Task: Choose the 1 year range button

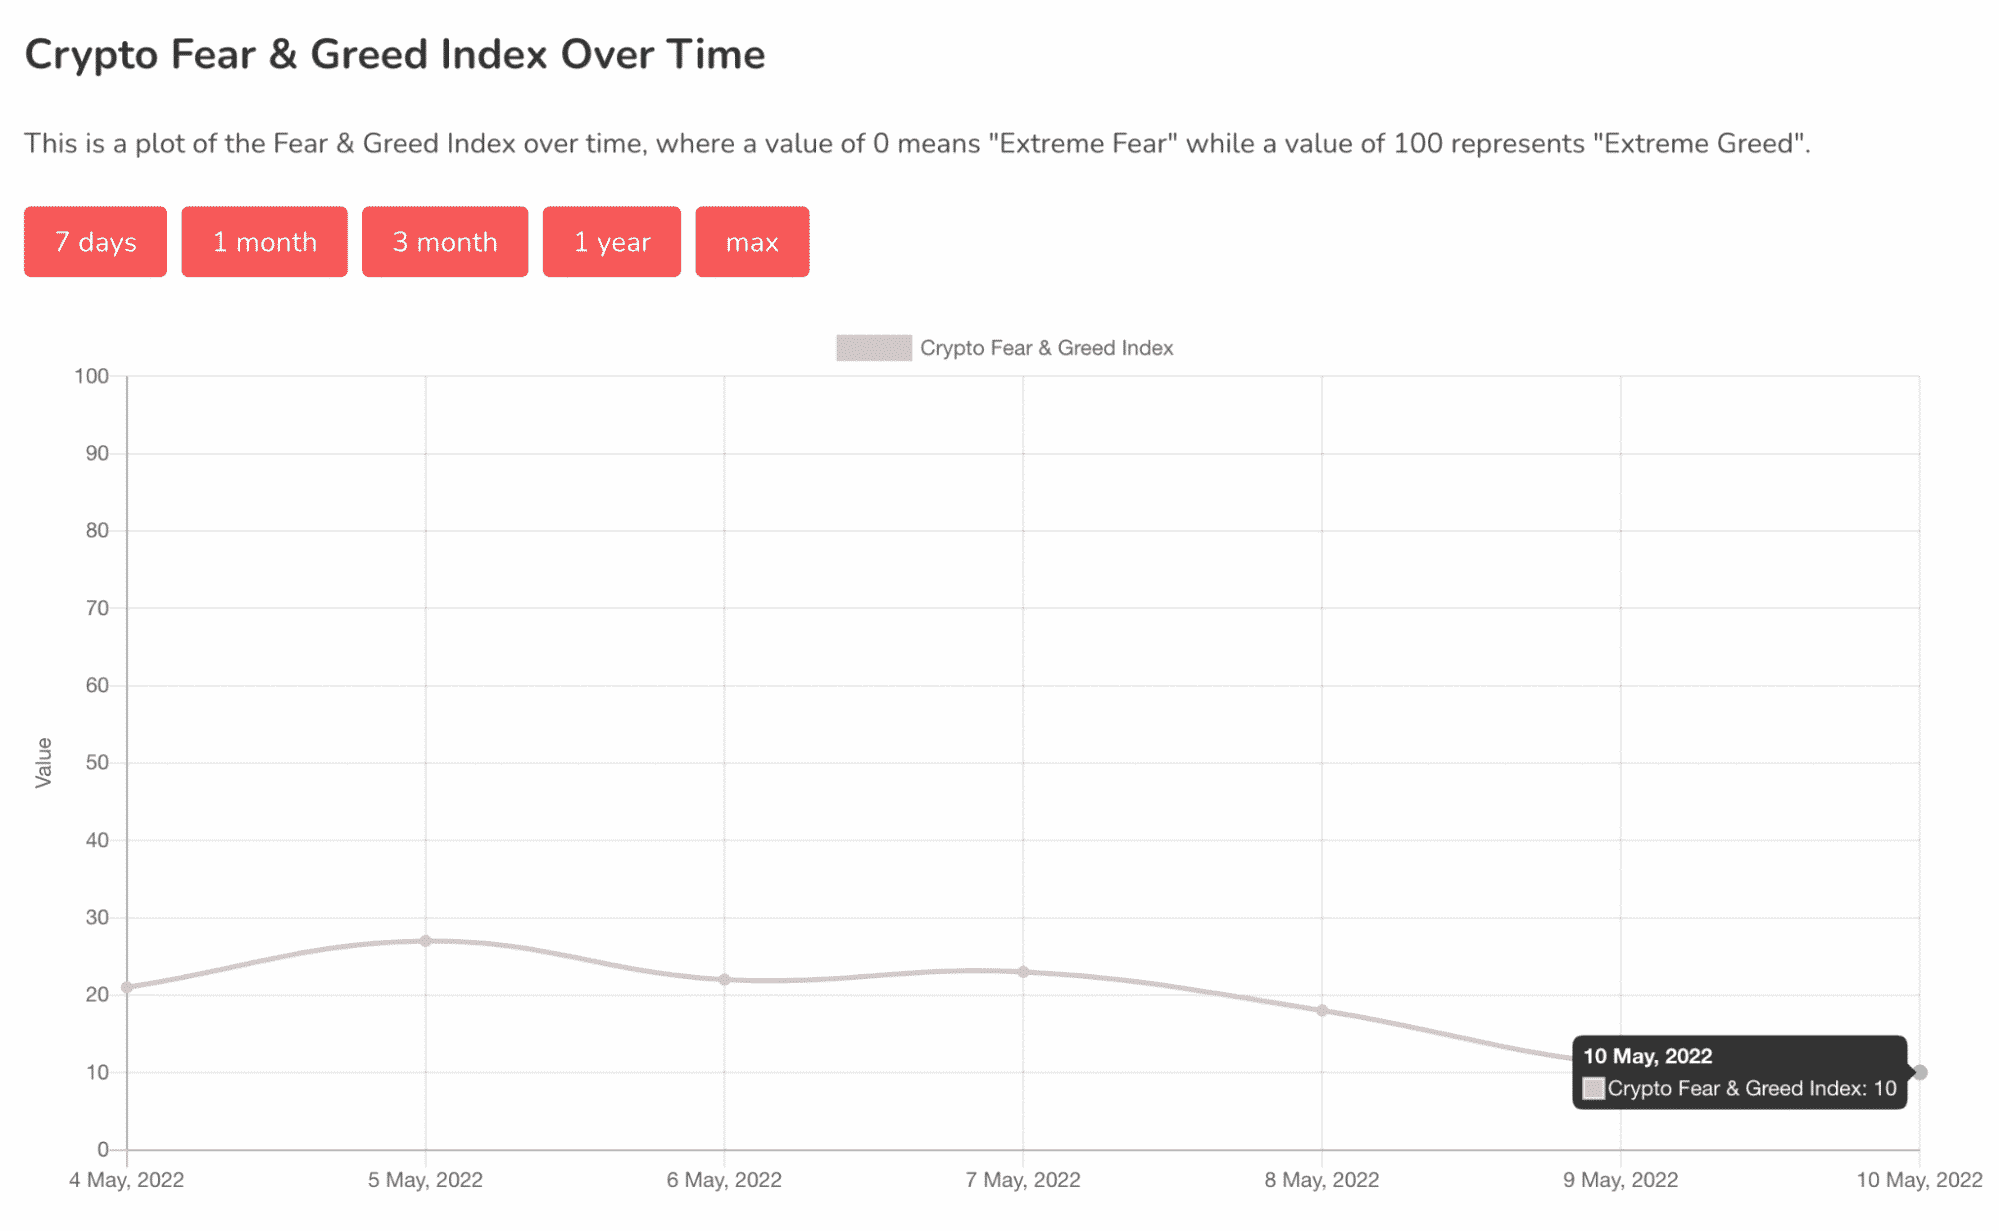Action: click(x=612, y=242)
